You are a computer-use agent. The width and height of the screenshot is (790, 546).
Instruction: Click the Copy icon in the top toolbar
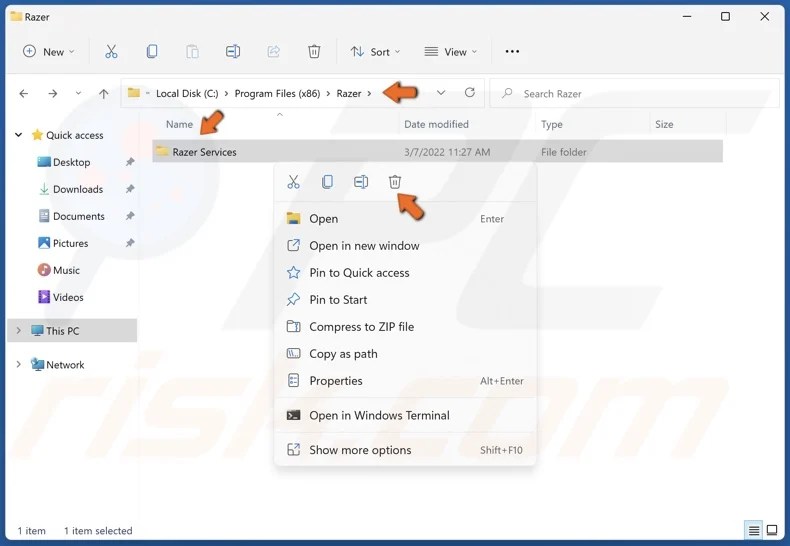152,51
